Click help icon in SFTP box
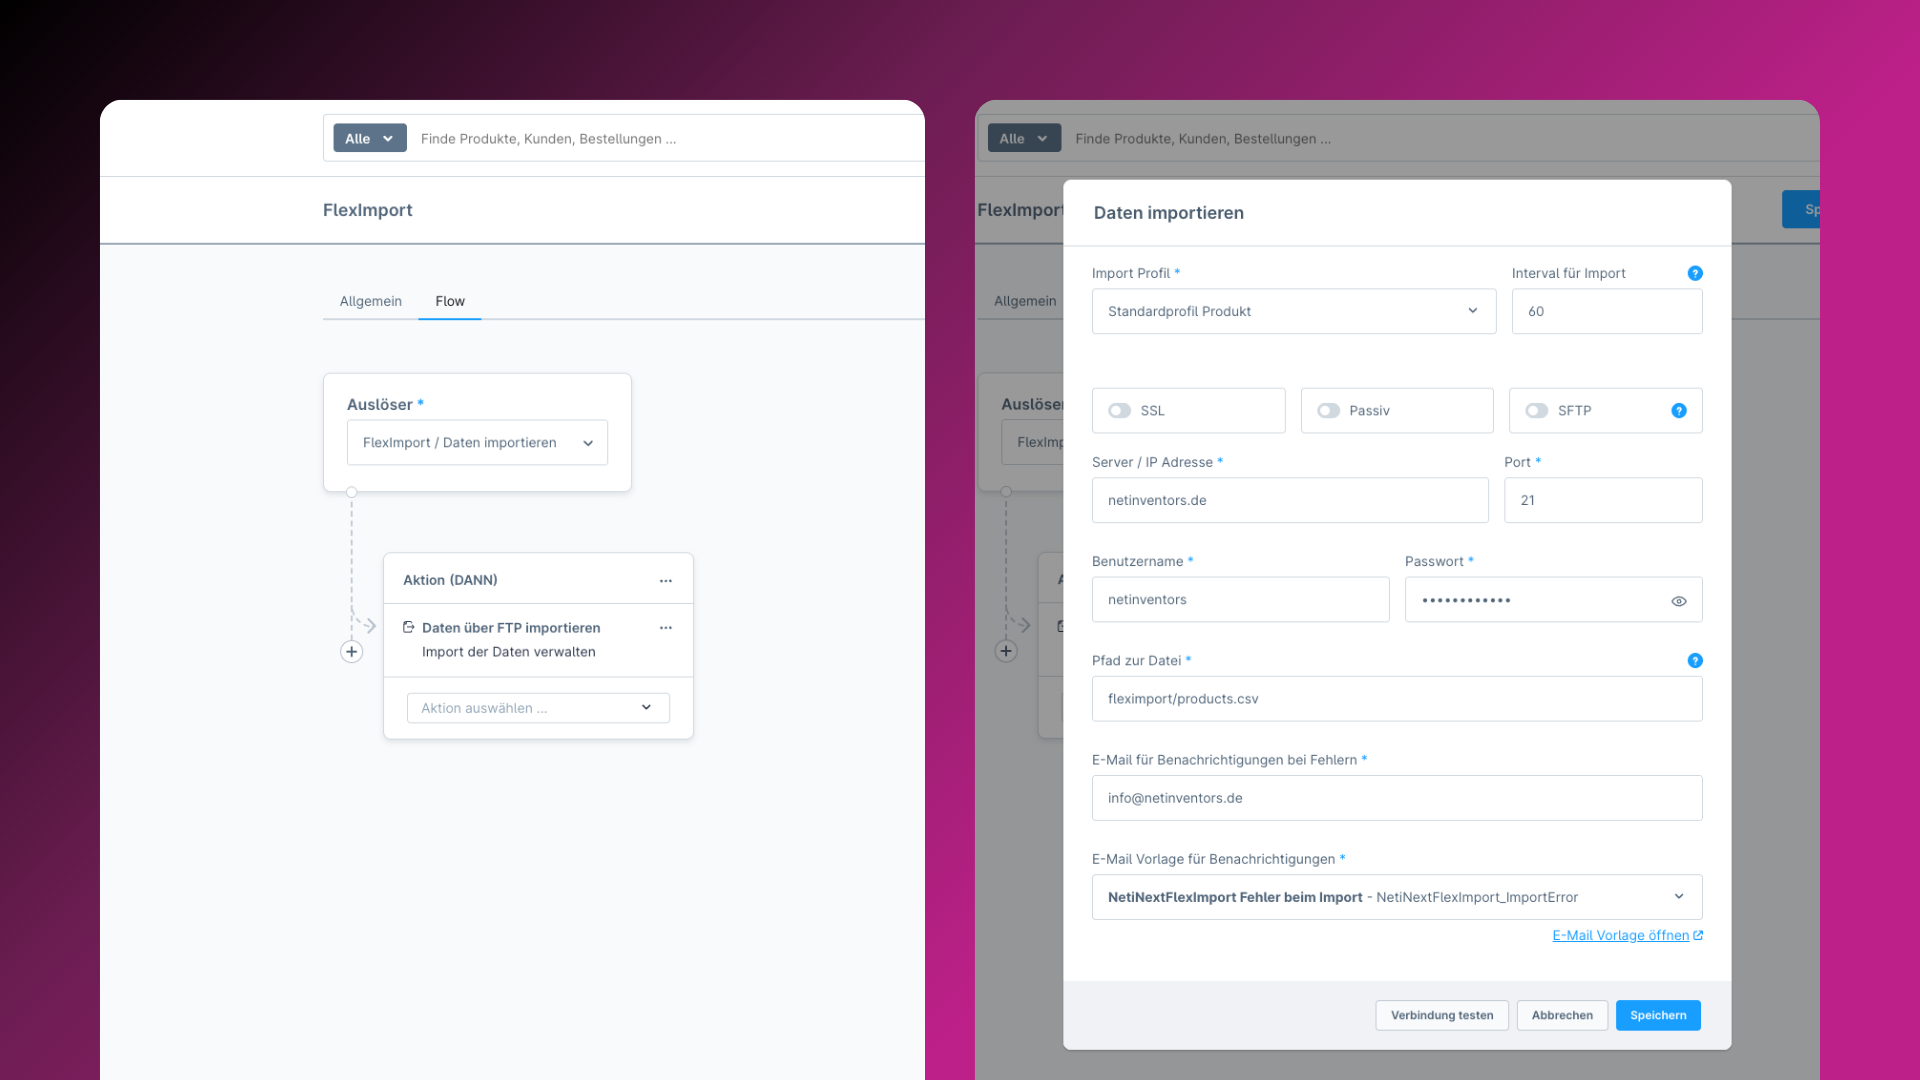 tap(1679, 411)
